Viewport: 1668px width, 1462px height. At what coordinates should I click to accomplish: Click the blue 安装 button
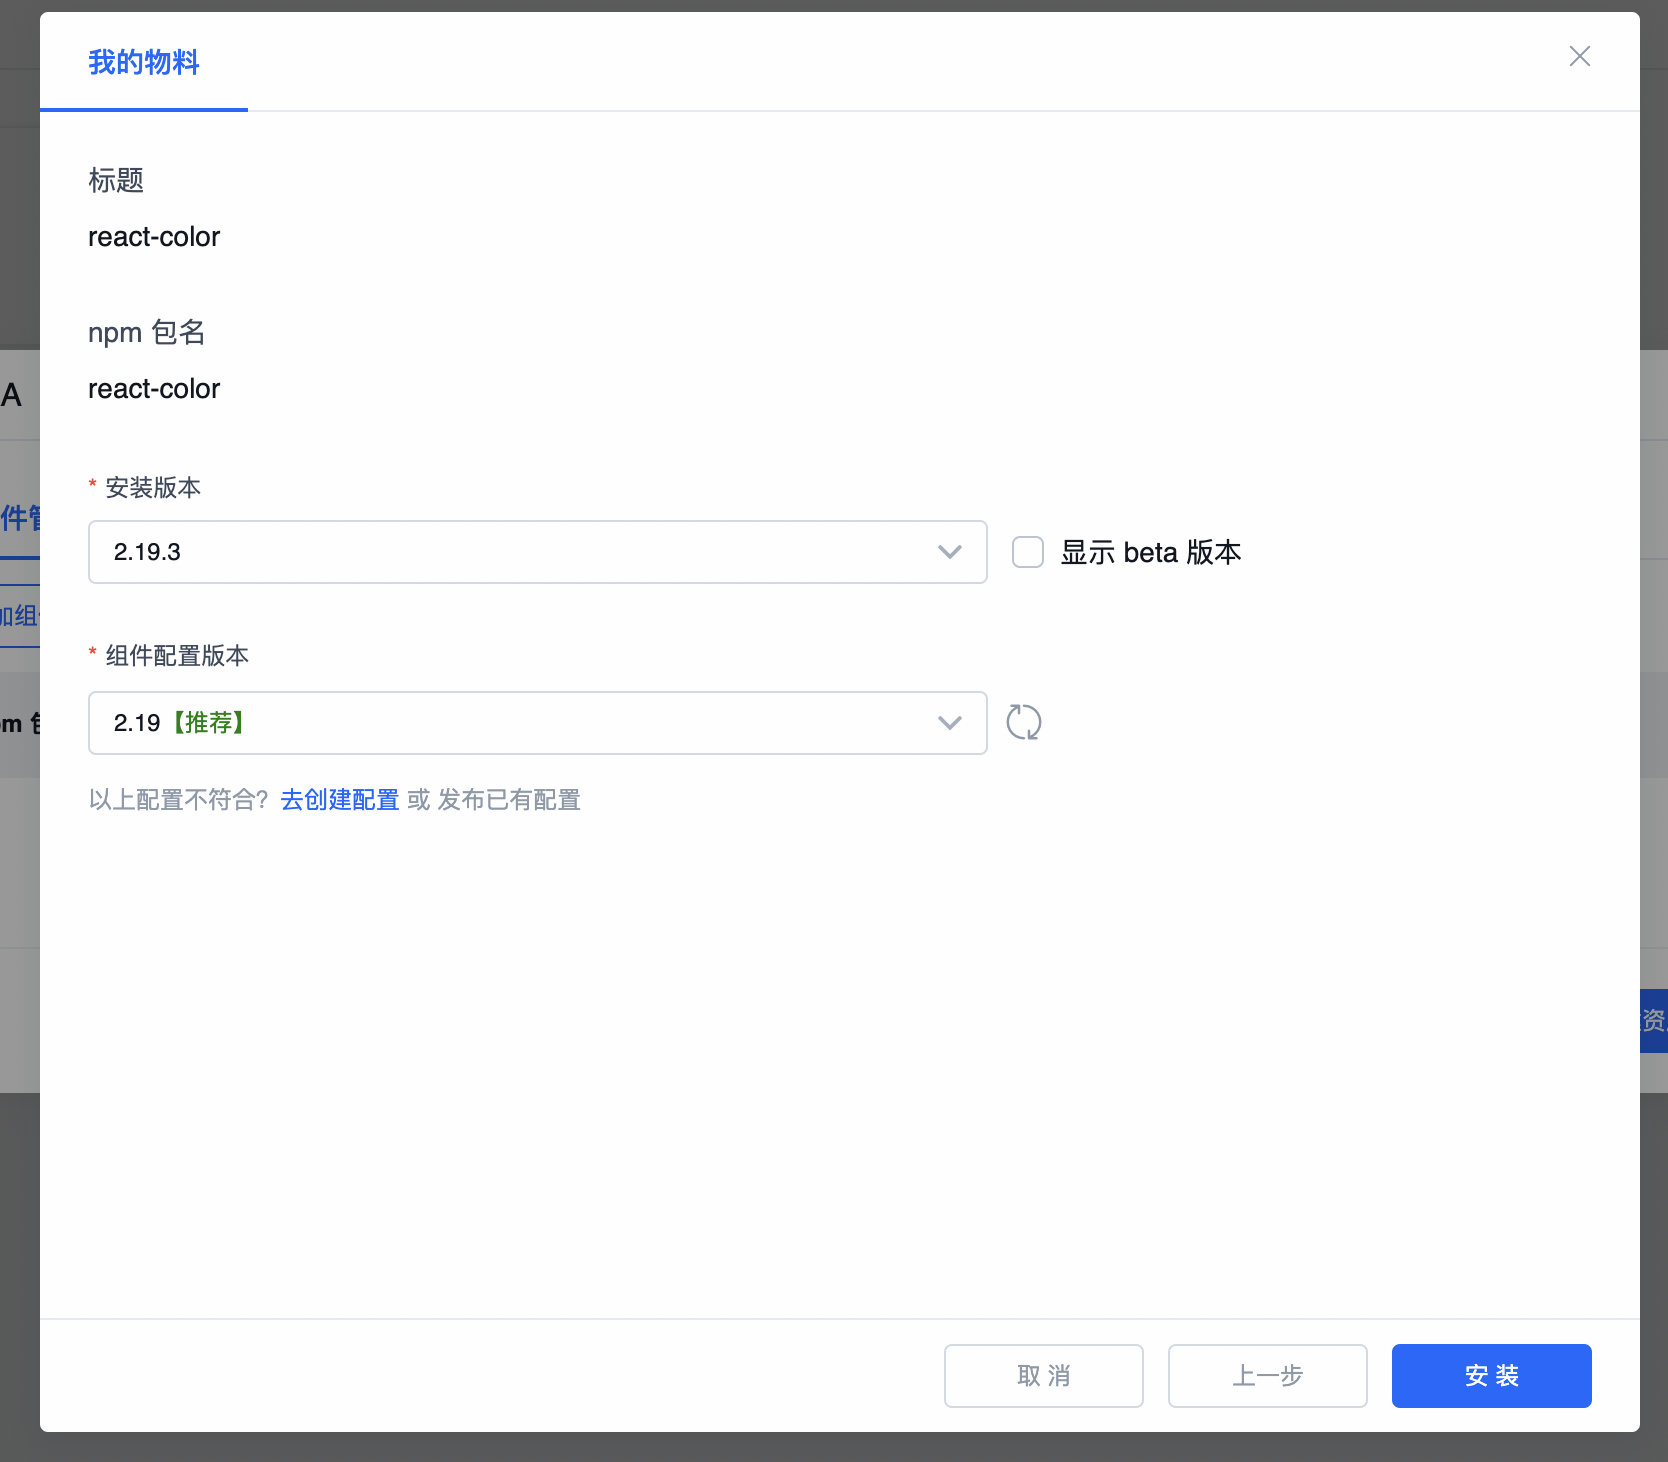tap(1491, 1376)
